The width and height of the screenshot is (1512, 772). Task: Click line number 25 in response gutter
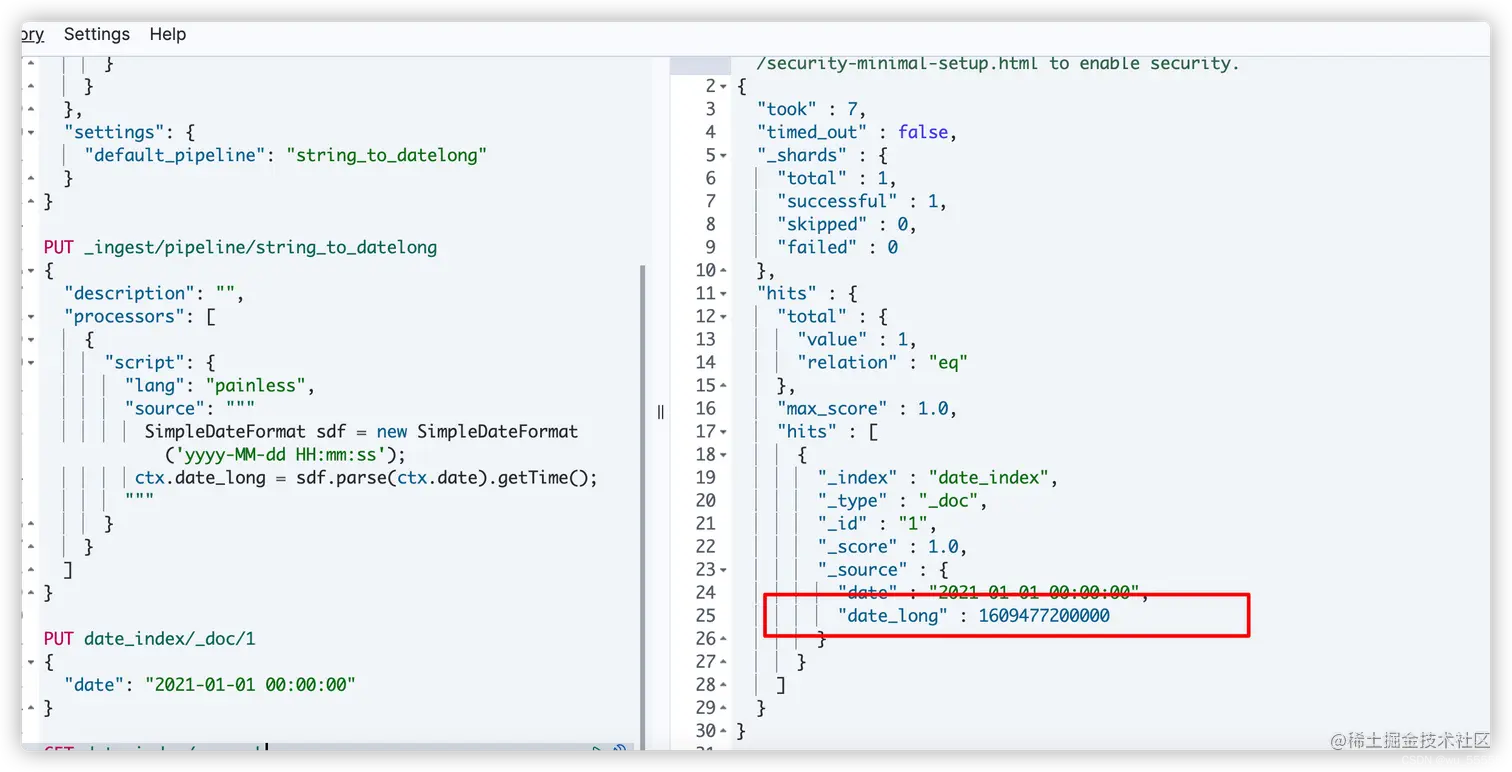click(x=705, y=615)
